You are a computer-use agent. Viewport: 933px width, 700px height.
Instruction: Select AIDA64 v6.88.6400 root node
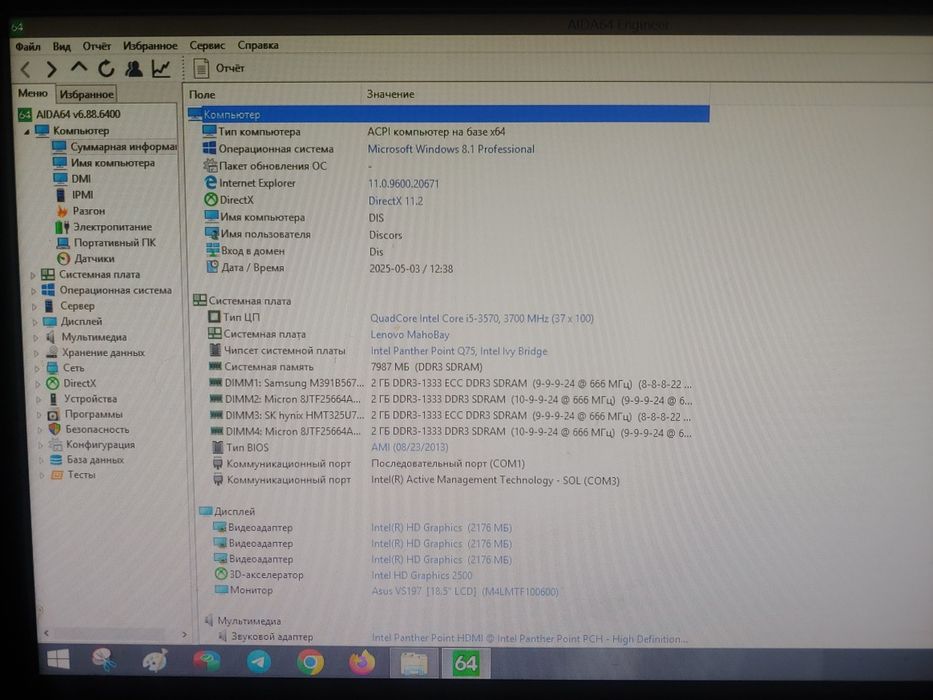click(70, 114)
